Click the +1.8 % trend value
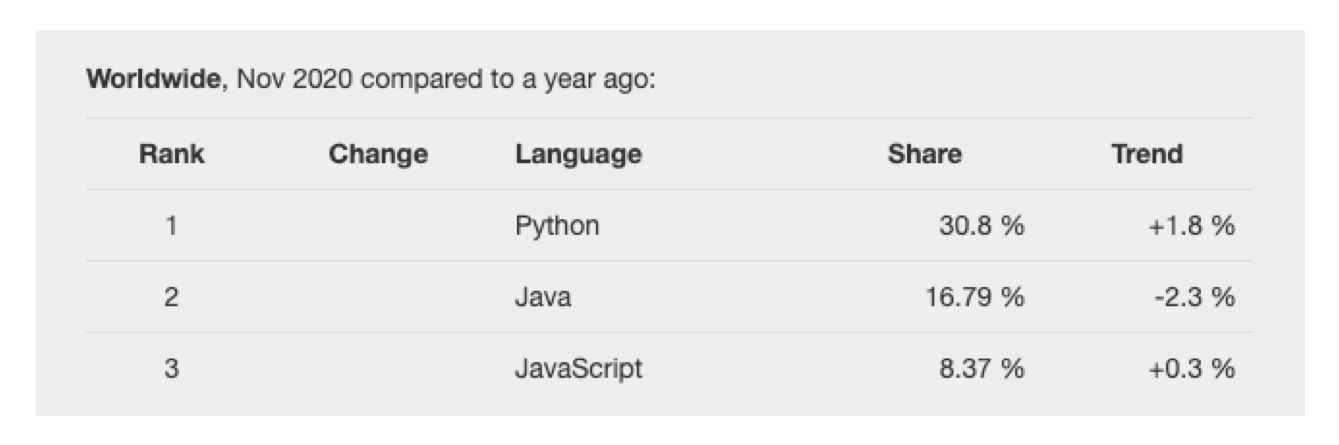Image resolution: width=1339 pixels, height=445 pixels. tap(1192, 226)
